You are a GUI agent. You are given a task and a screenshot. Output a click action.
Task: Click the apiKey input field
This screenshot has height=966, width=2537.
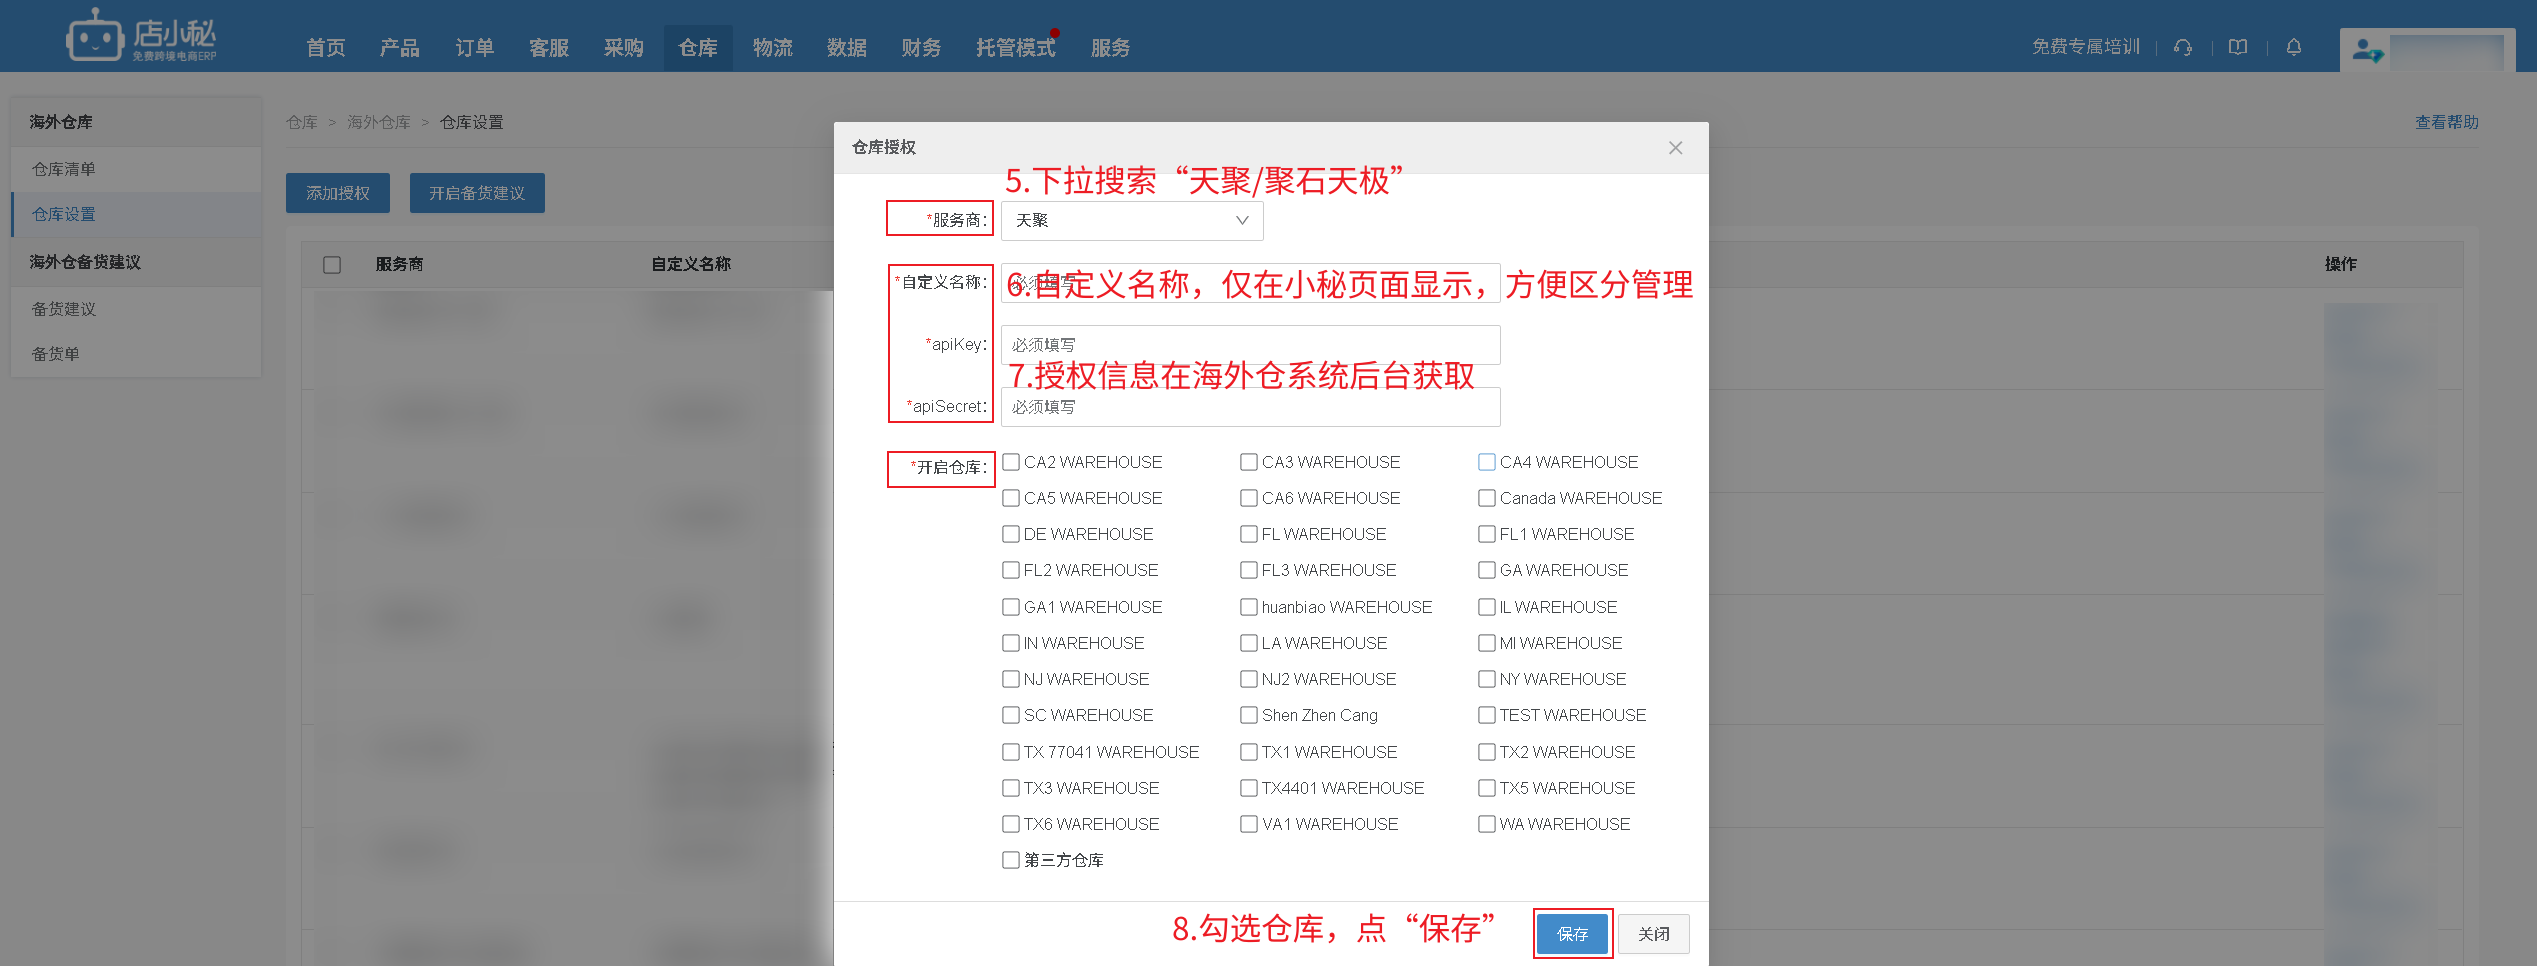coord(1250,345)
